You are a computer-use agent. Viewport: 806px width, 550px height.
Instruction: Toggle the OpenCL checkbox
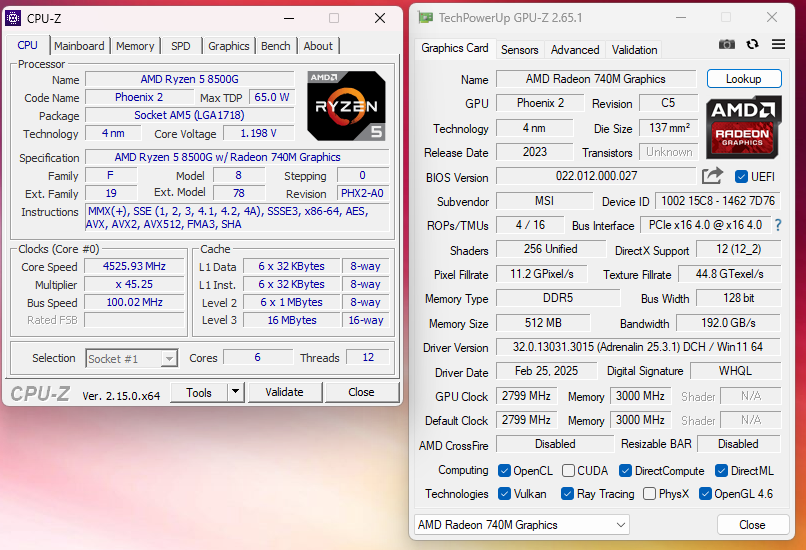pyautogui.click(x=504, y=471)
